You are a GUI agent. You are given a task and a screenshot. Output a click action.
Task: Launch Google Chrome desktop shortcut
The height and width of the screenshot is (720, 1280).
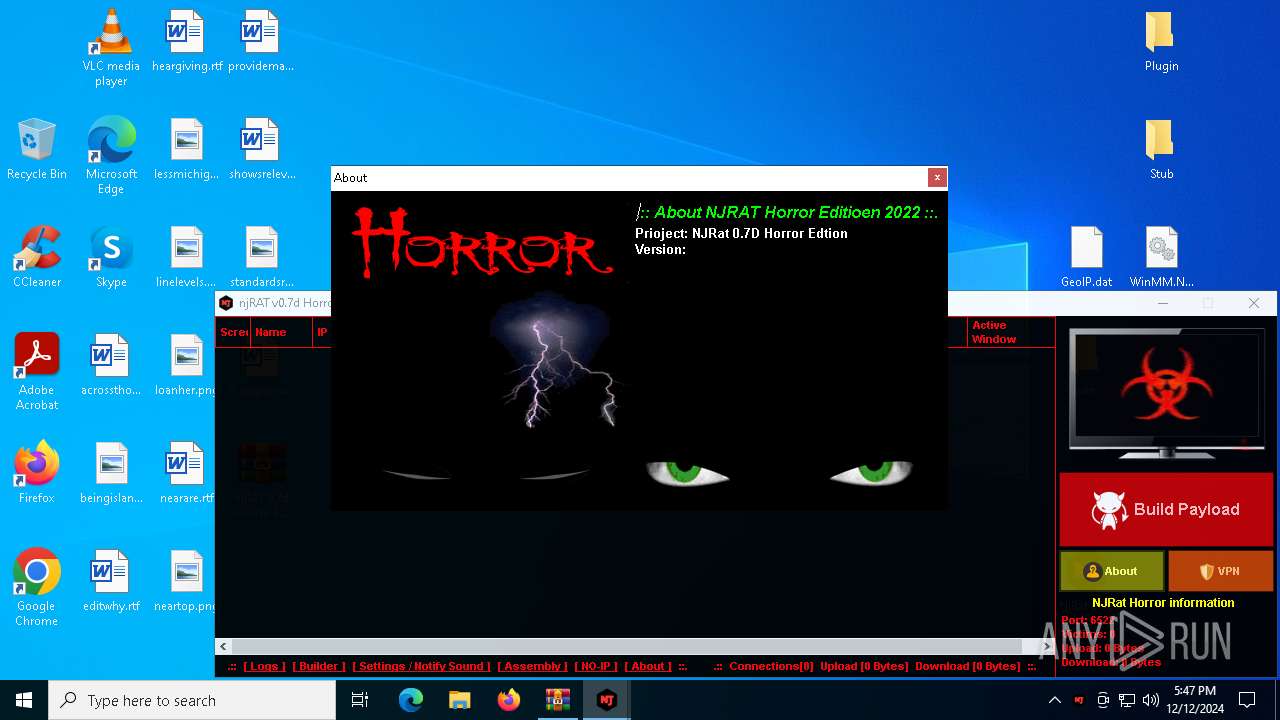(37, 588)
